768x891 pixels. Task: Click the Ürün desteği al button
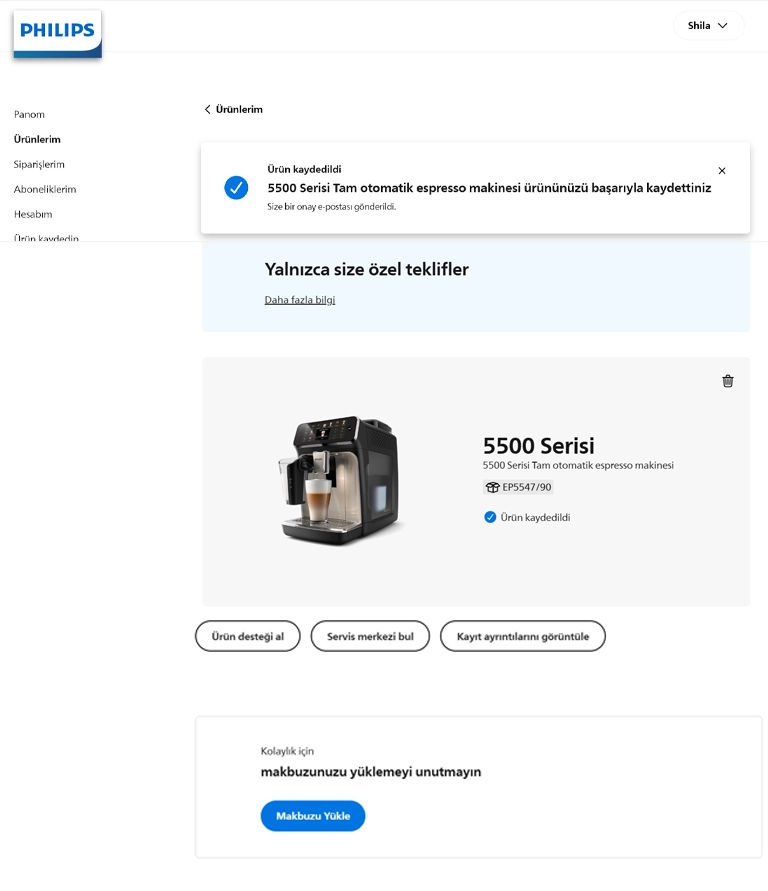tap(248, 636)
